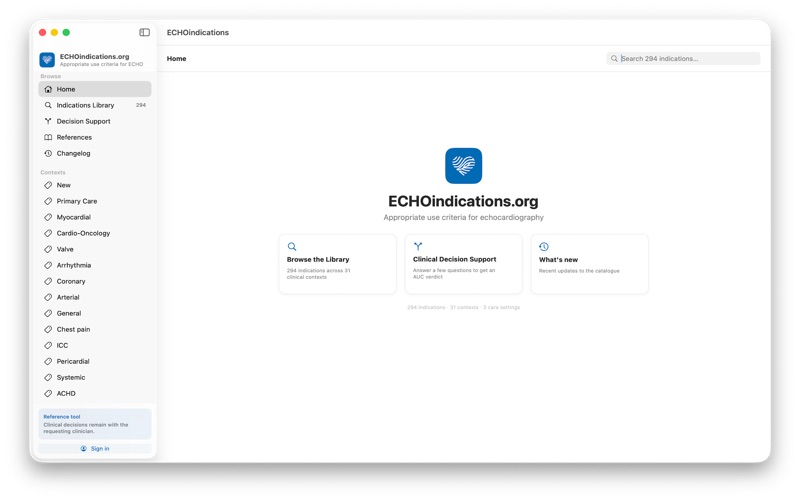Click the Reference tool notice box
800x500 pixels.
point(95,424)
